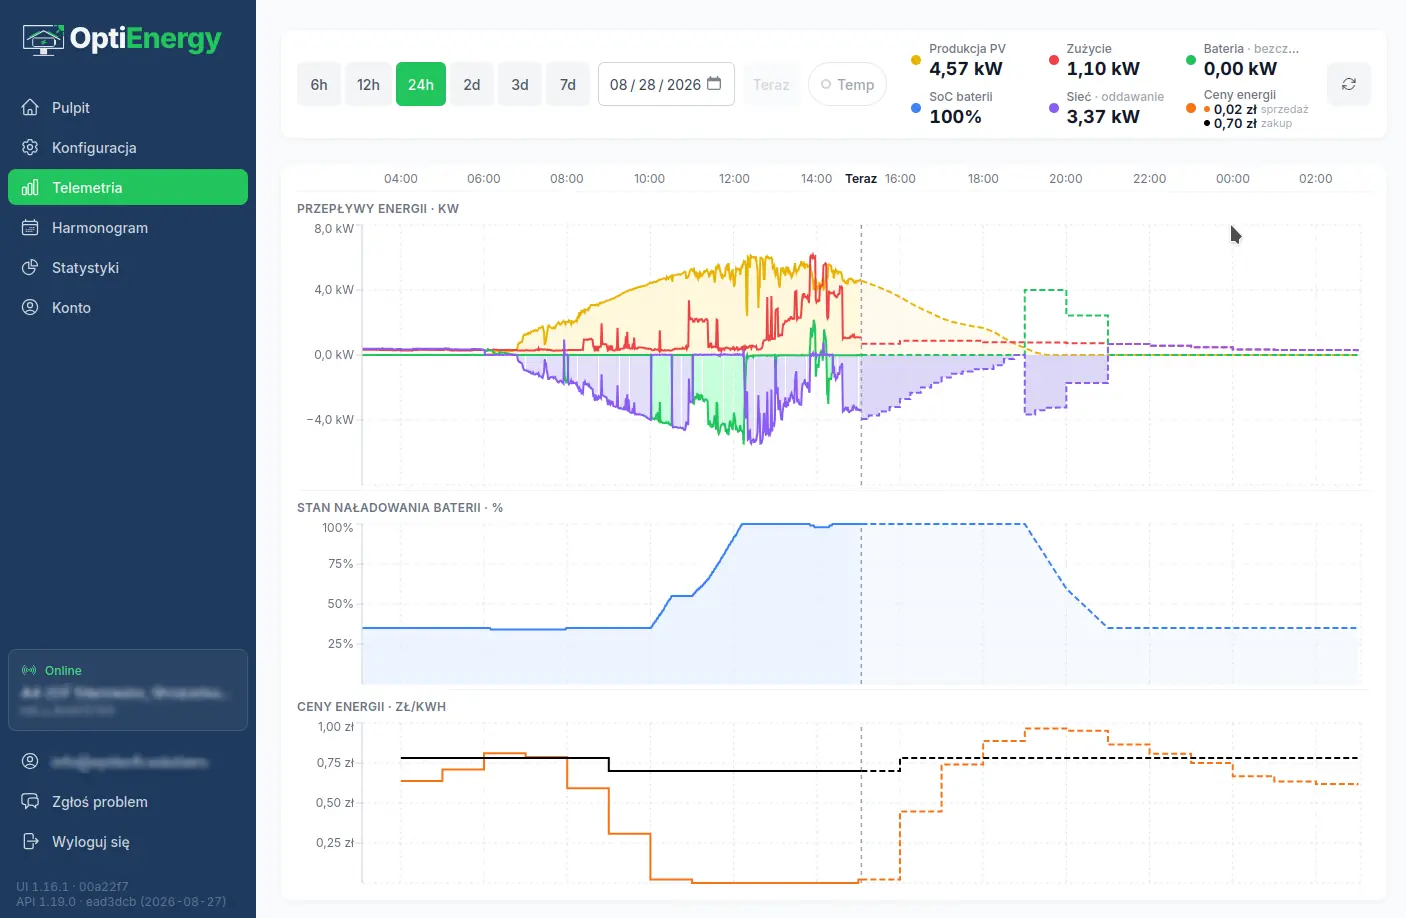Click the refresh data icon button
Image resolution: width=1406 pixels, height=918 pixels.
[x=1348, y=84]
